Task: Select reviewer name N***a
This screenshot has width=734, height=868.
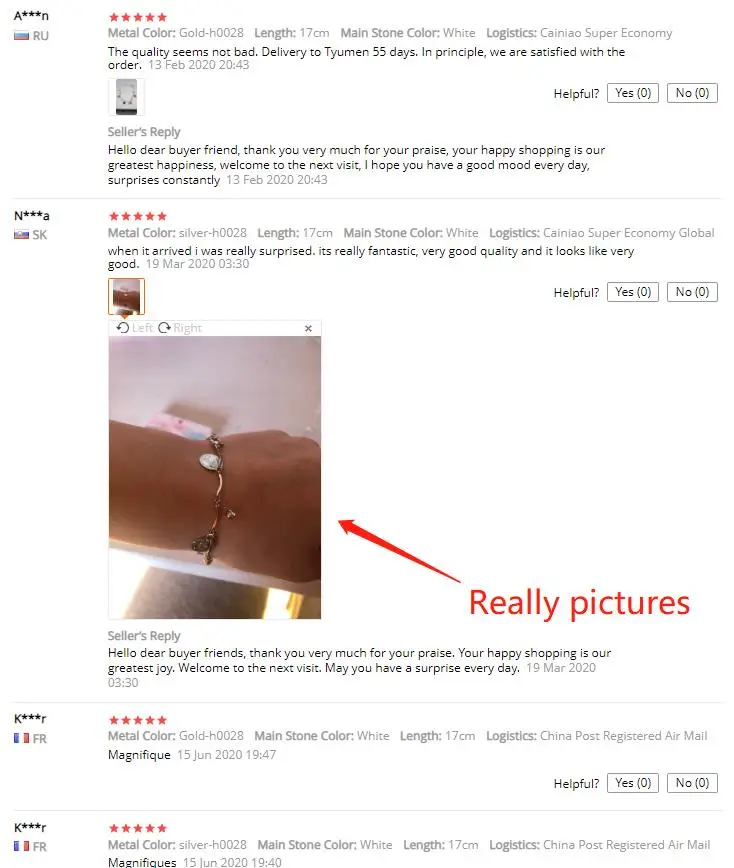Action: (32, 215)
